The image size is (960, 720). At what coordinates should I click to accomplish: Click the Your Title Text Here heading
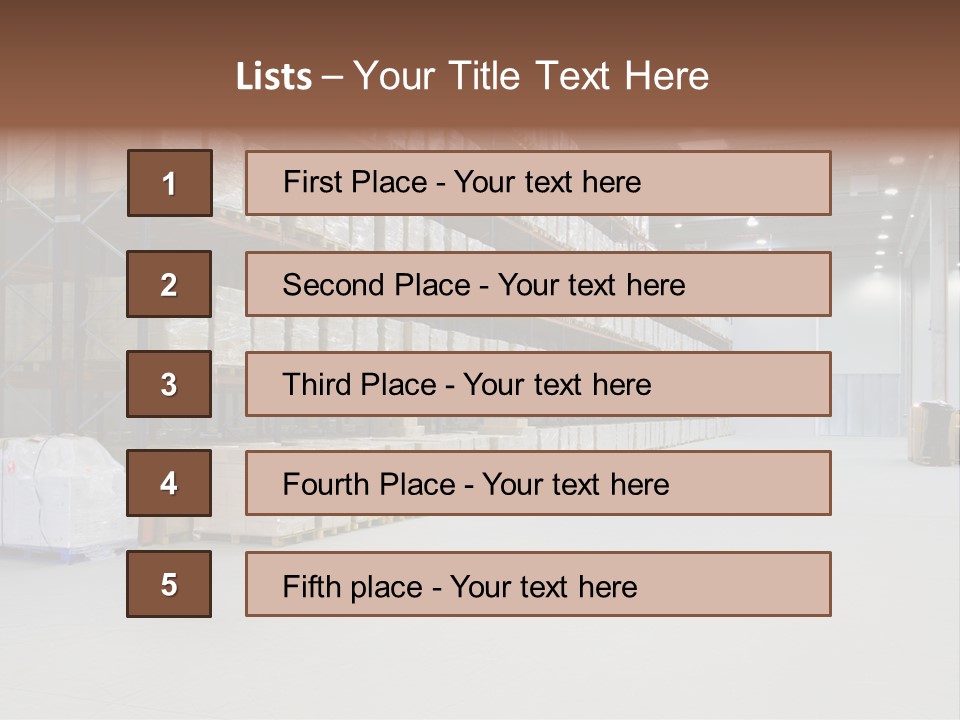[531, 76]
